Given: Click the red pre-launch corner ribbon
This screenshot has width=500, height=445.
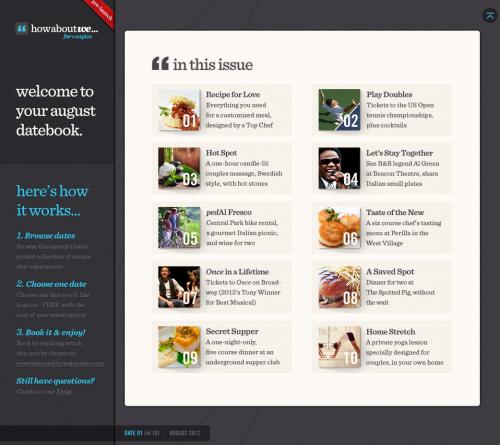Looking at the screenshot, I should tap(100, 12).
